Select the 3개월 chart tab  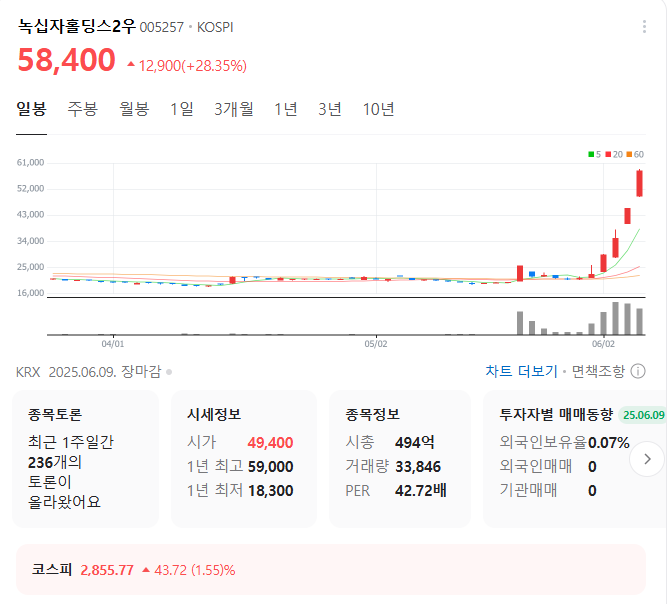[x=234, y=109]
